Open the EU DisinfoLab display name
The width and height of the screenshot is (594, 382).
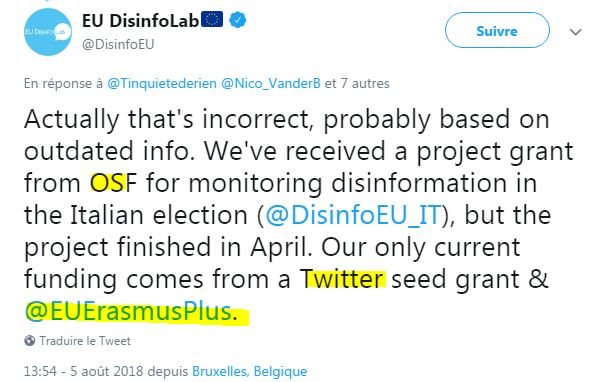pos(141,21)
